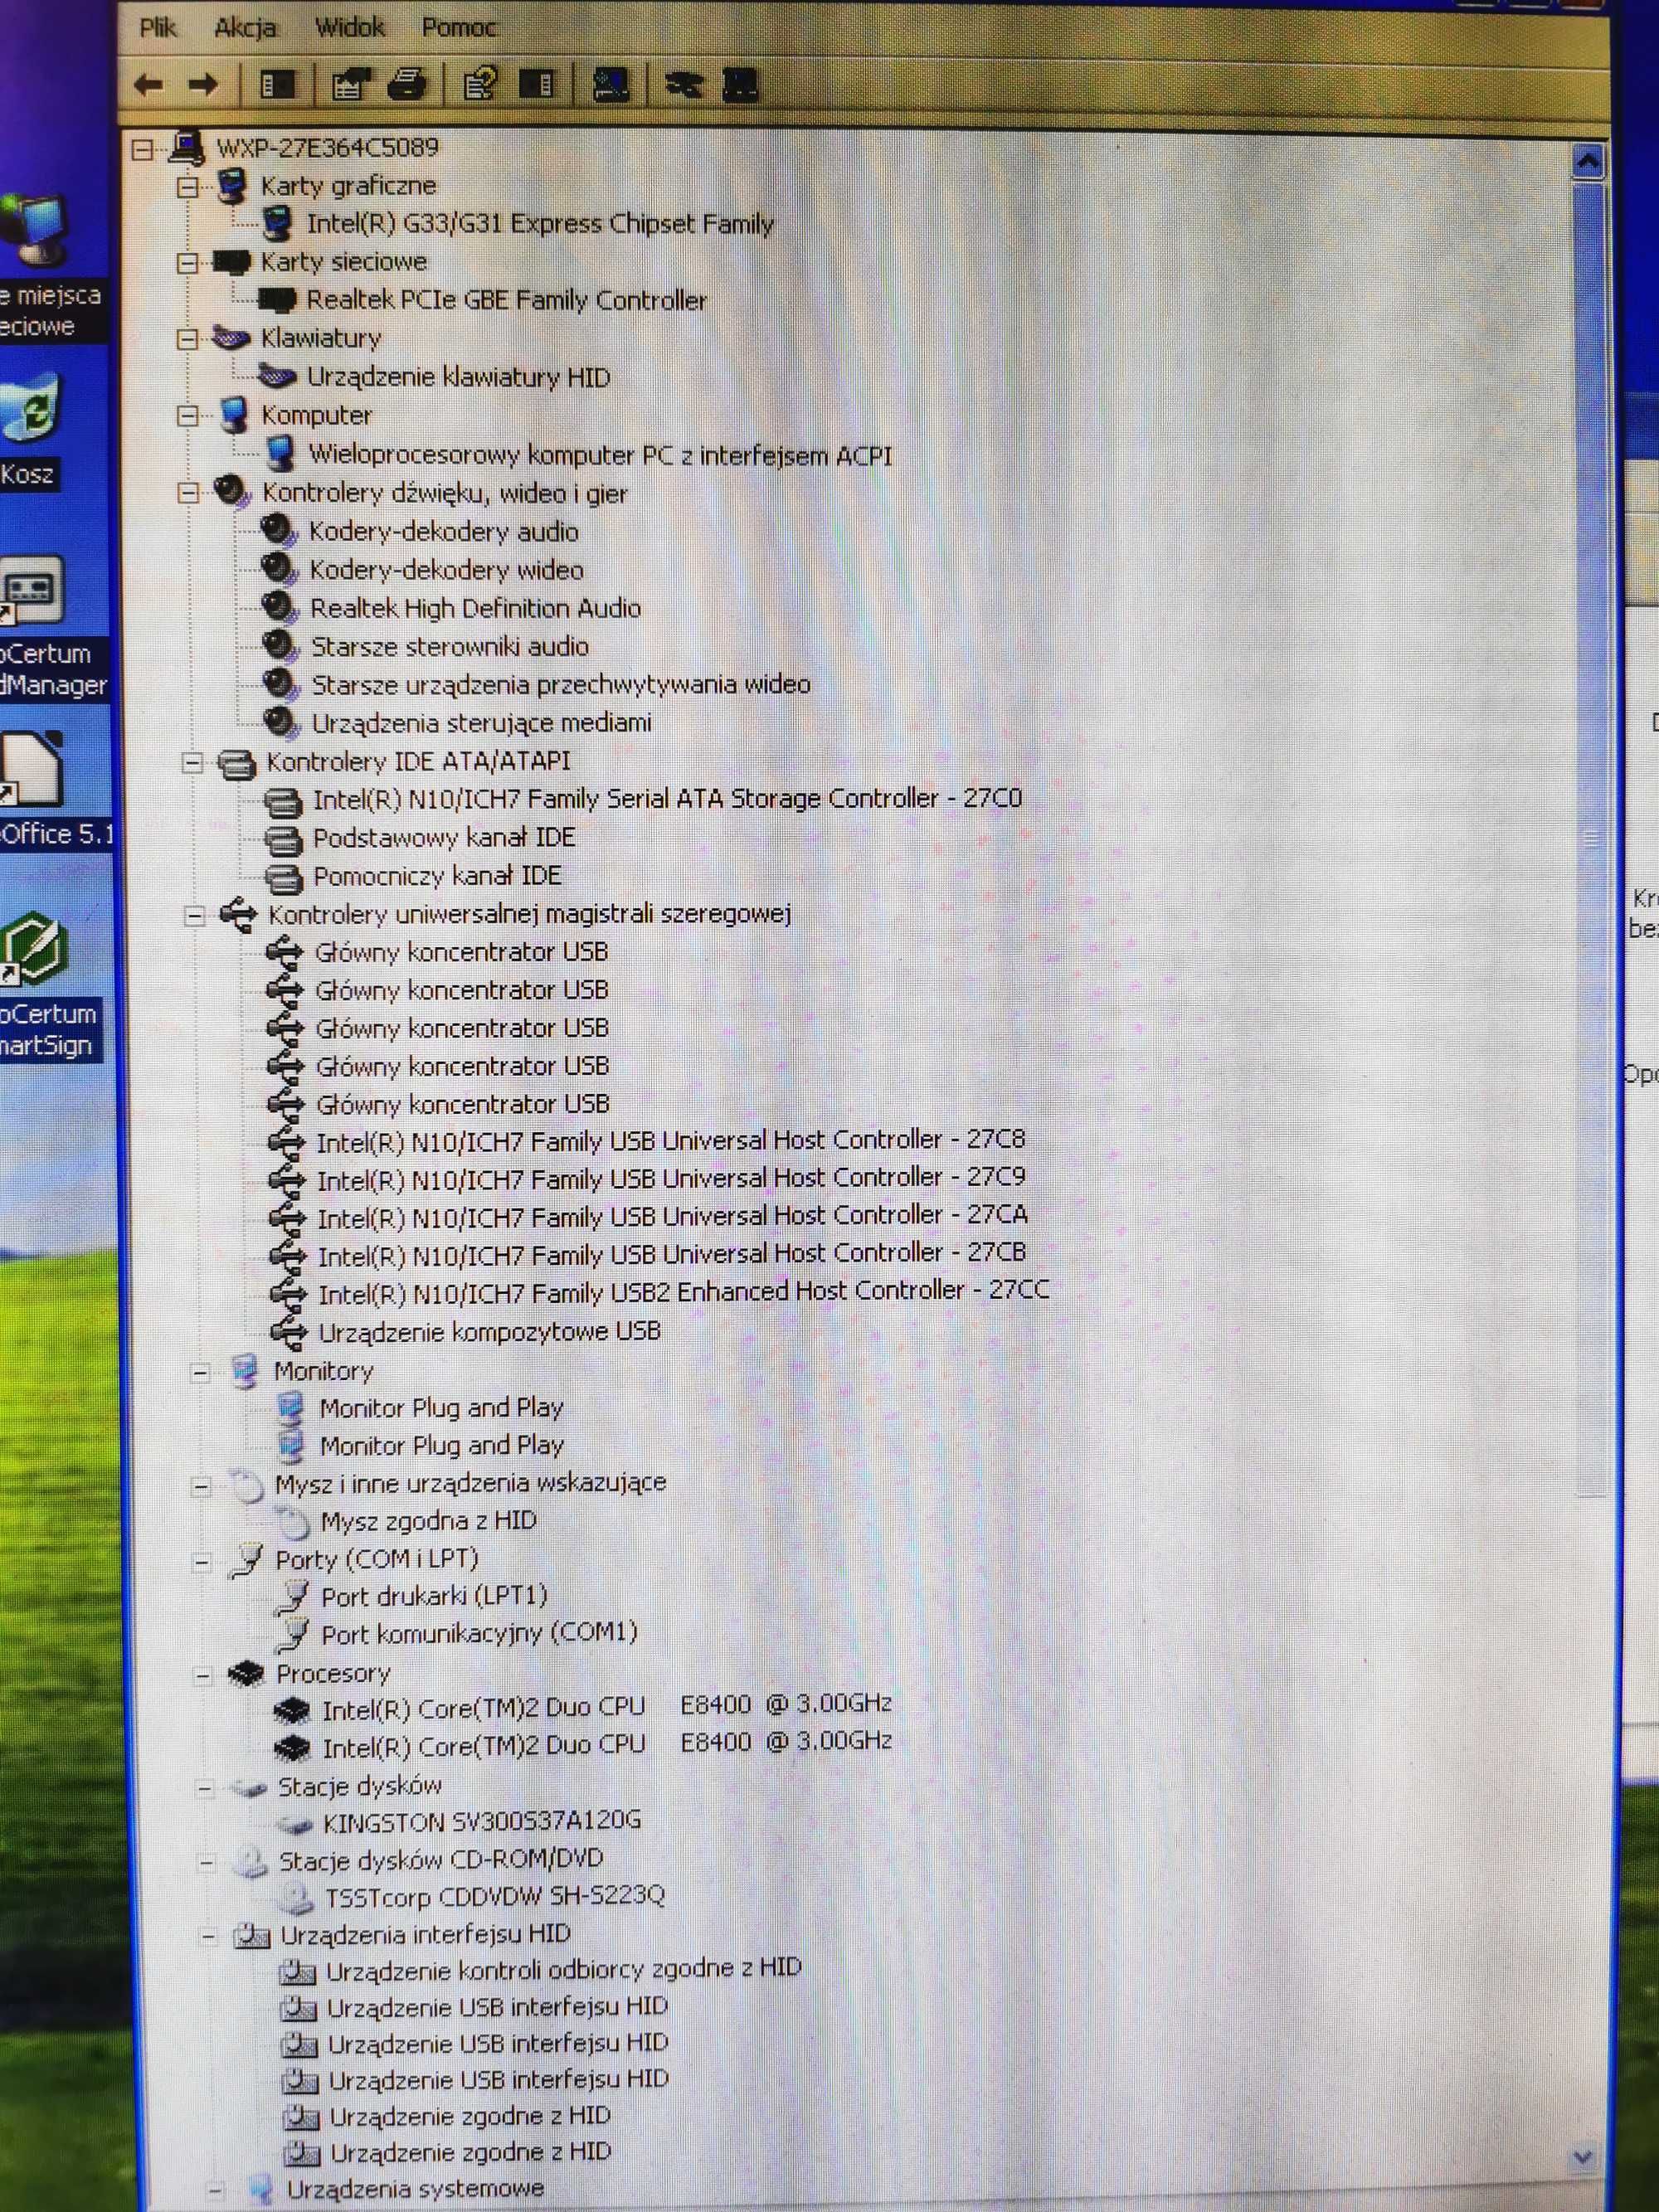Viewport: 1659px width, 2212px height.
Task: Select Realtek PCIe GBE Family Controller icon
Action: pos(277,299)
